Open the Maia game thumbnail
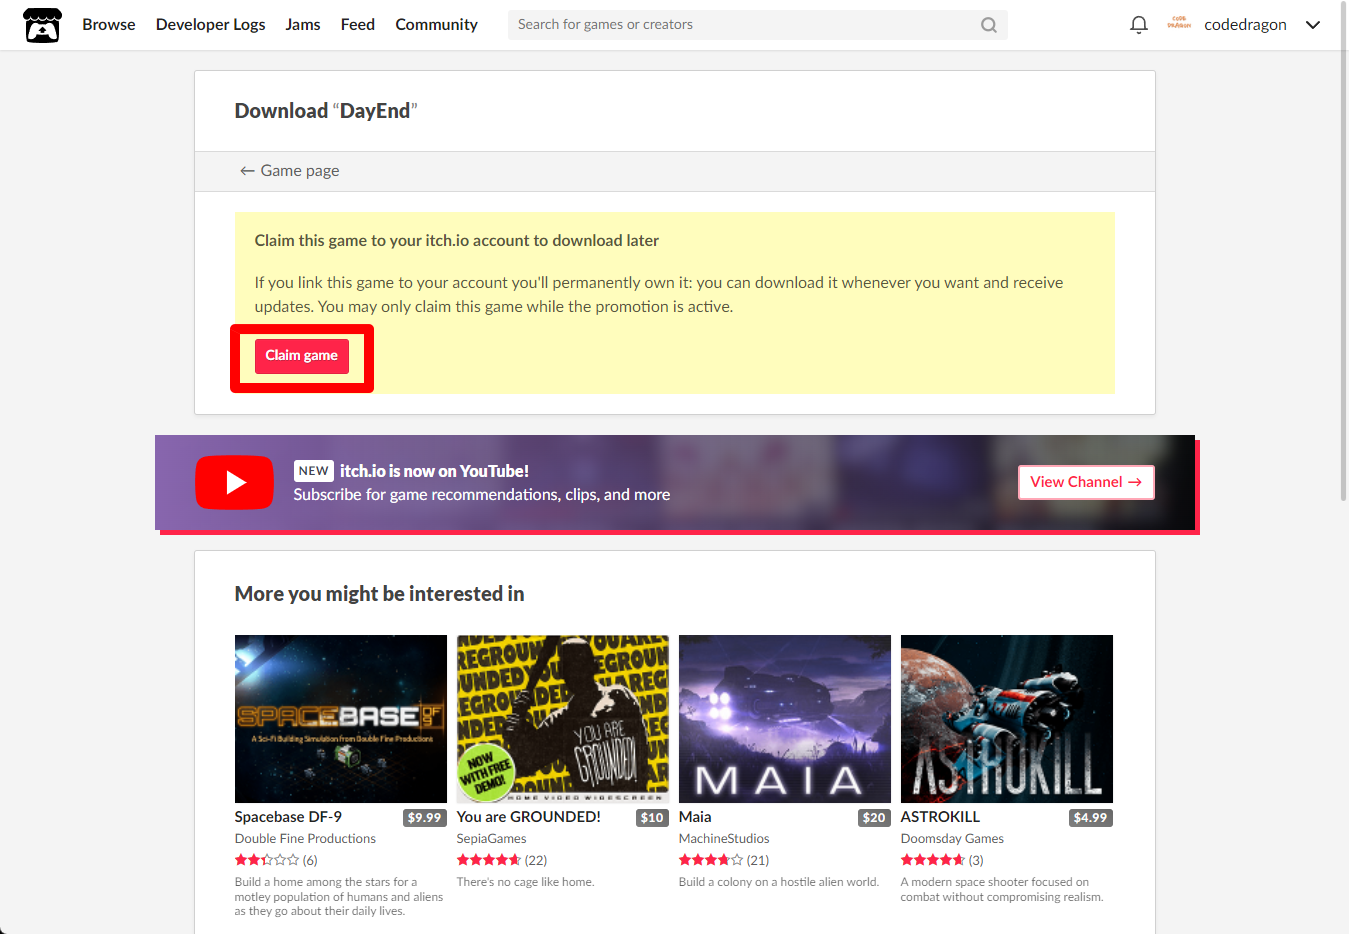Image resolution: width=1349 pixels, height=934 pixels. (785, 719)
